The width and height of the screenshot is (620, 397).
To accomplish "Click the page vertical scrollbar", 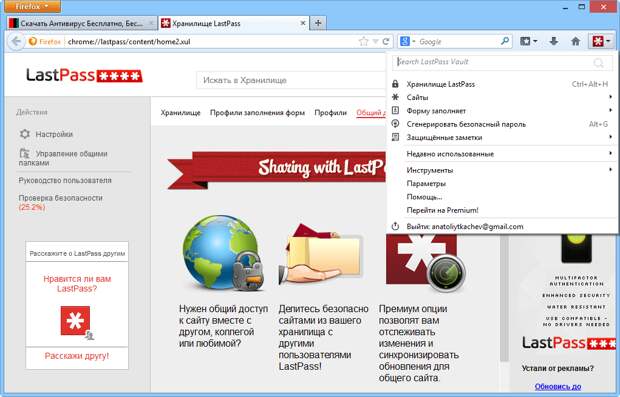I will 504,297.
